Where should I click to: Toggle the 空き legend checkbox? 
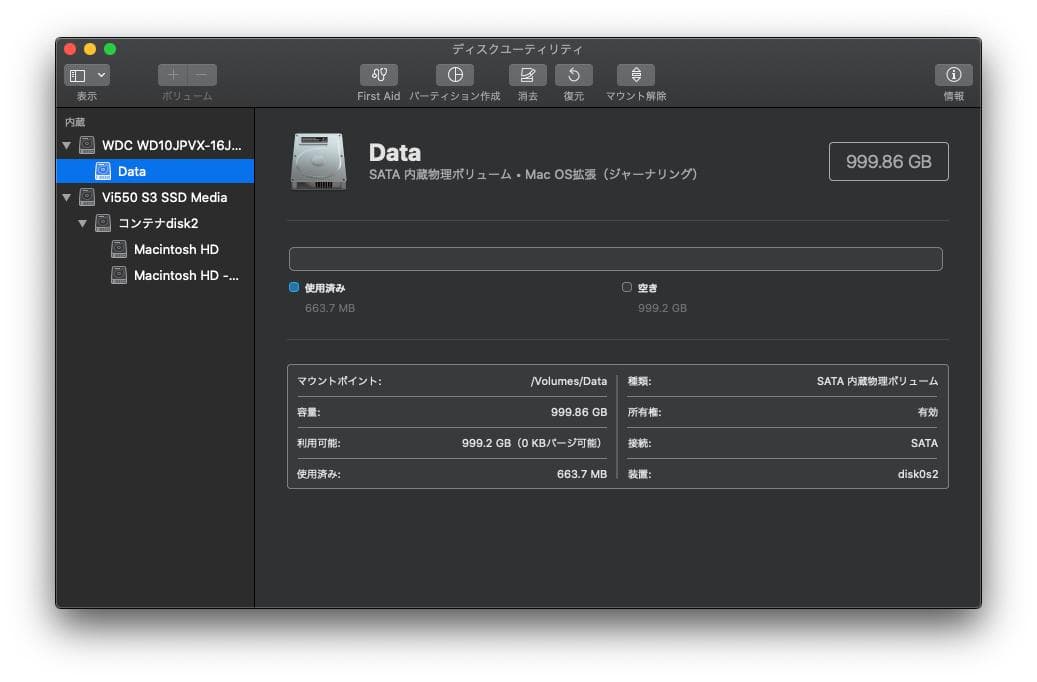click(x=629, y=287)
